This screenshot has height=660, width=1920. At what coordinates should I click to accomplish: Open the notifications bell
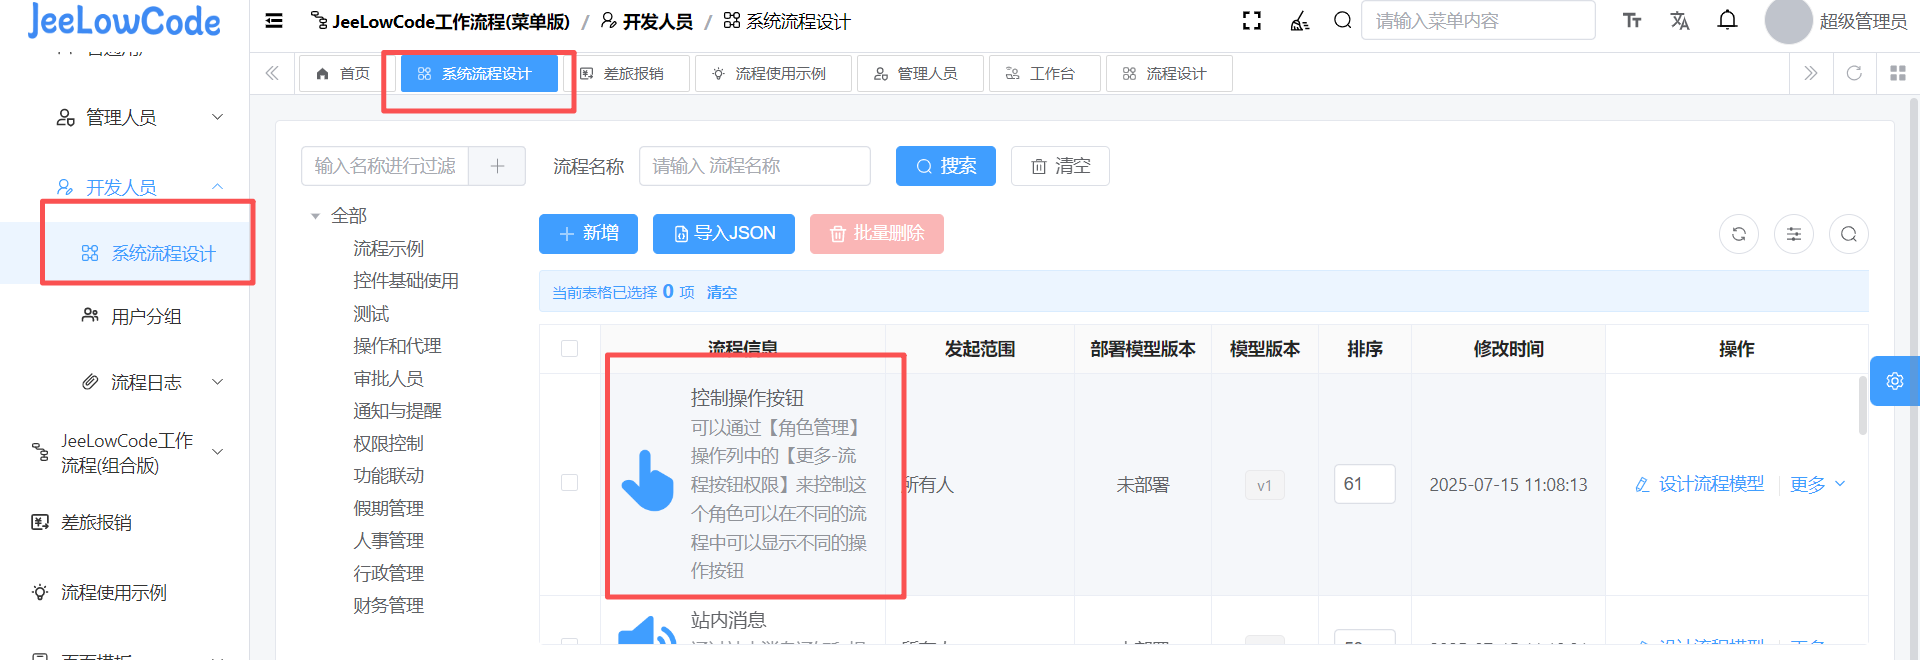[x=1727, y=21]
